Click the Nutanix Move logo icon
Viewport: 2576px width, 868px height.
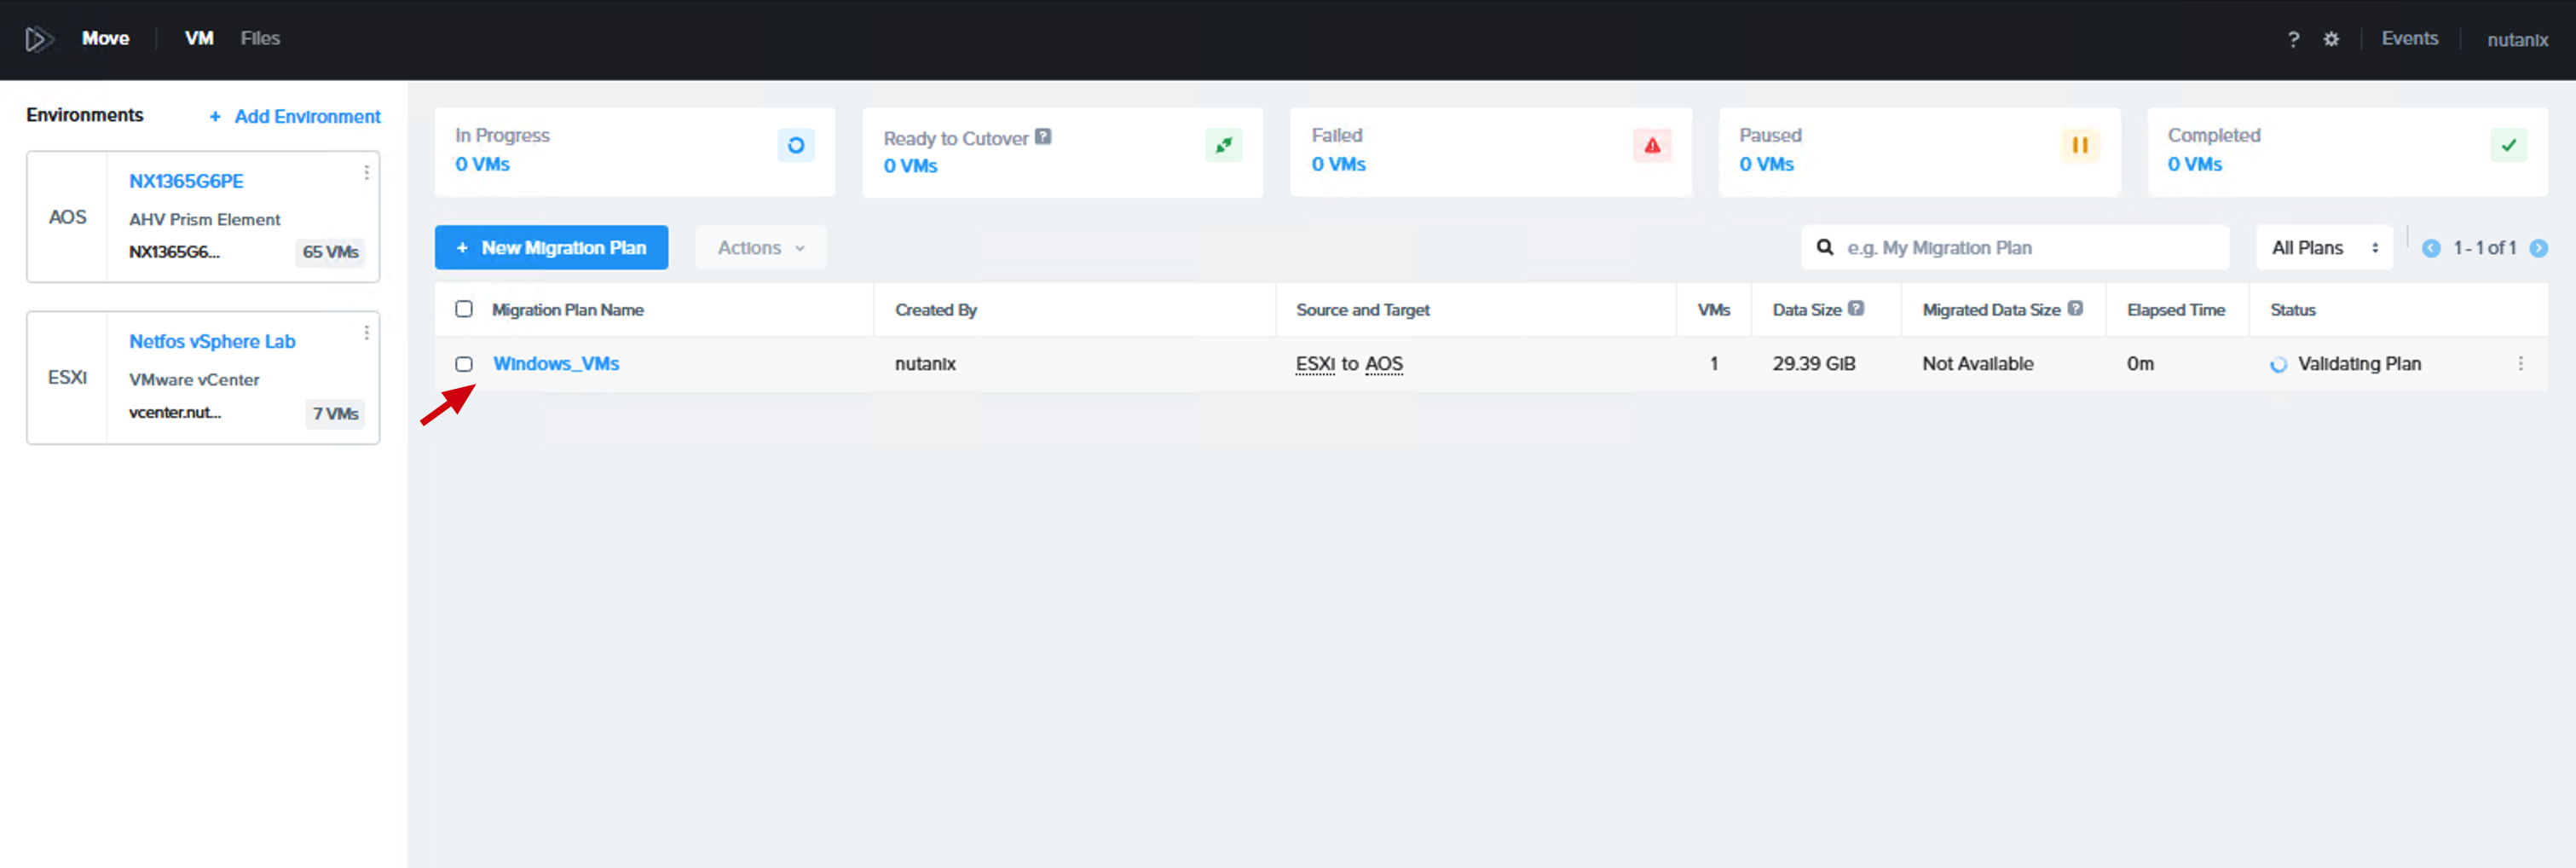tap(38, 39)
